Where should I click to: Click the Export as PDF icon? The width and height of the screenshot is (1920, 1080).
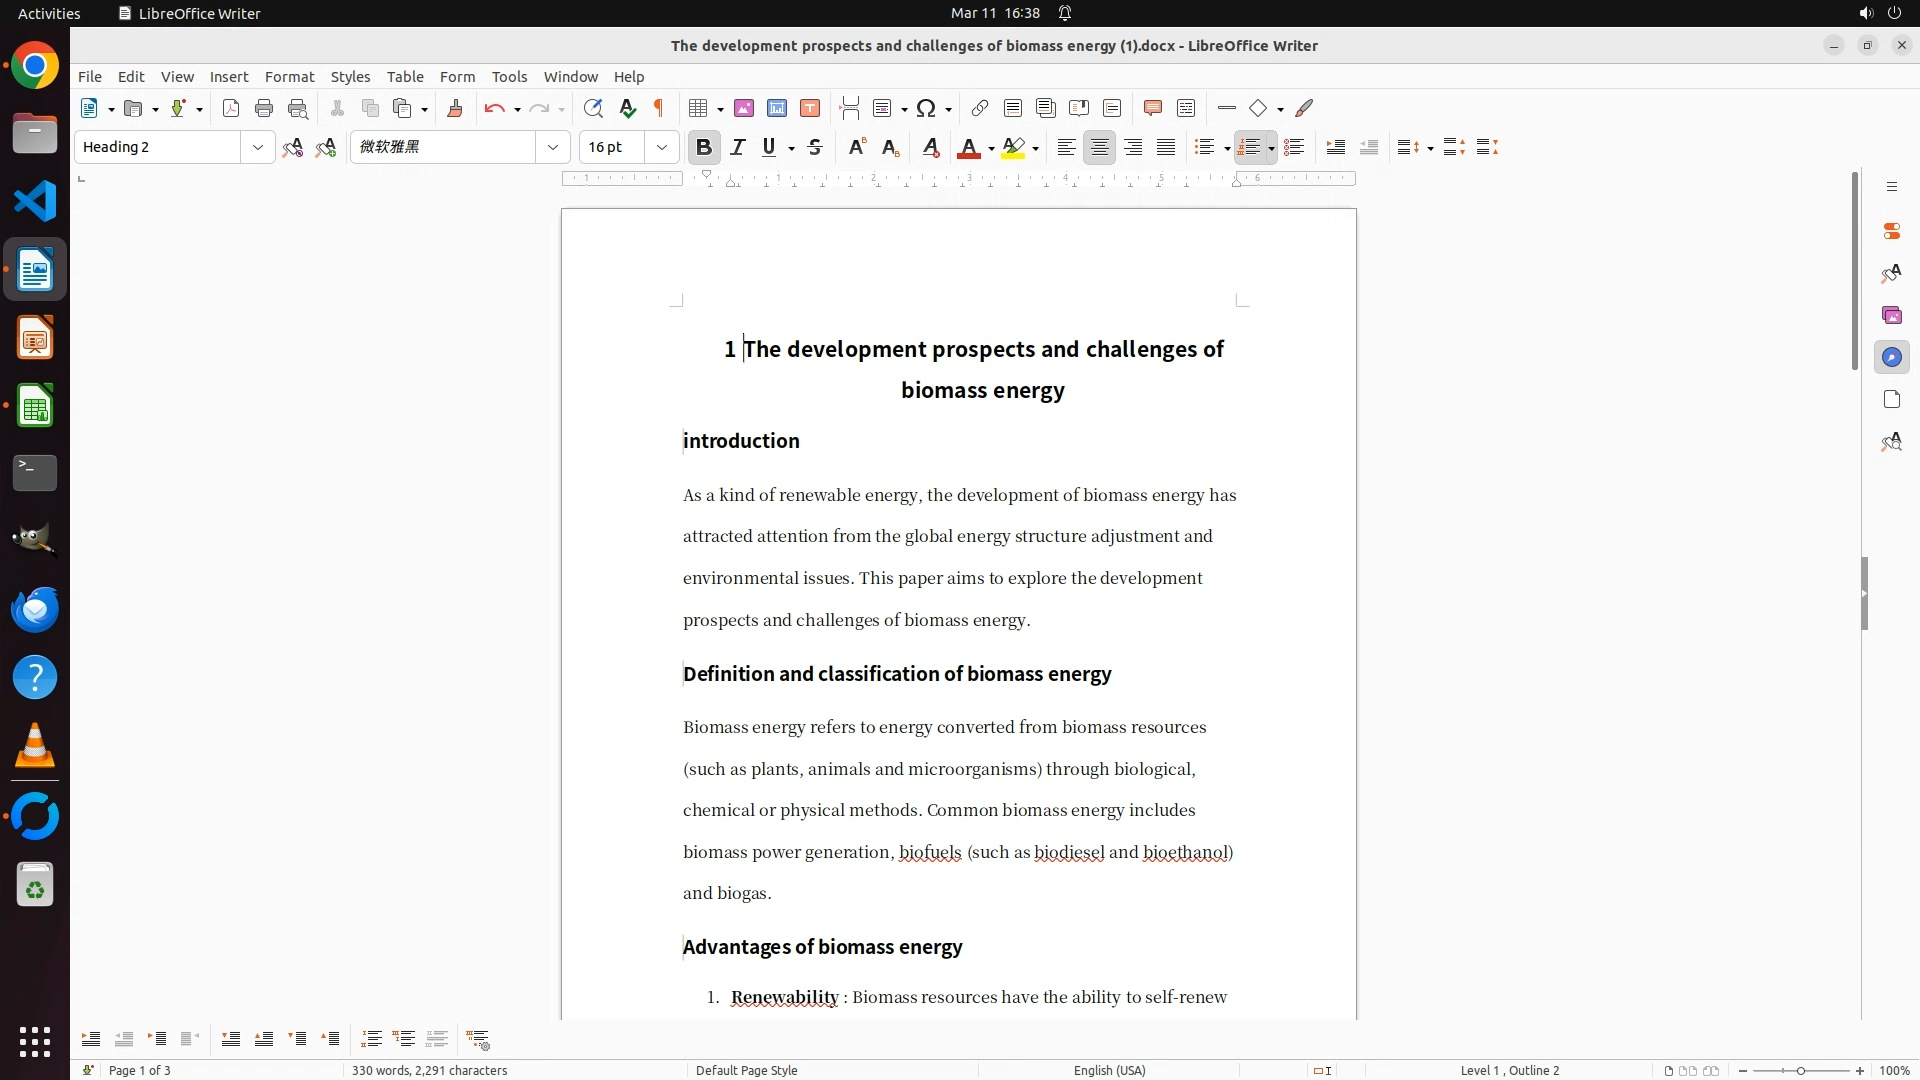pyautogui.click(x=231, y=108)
